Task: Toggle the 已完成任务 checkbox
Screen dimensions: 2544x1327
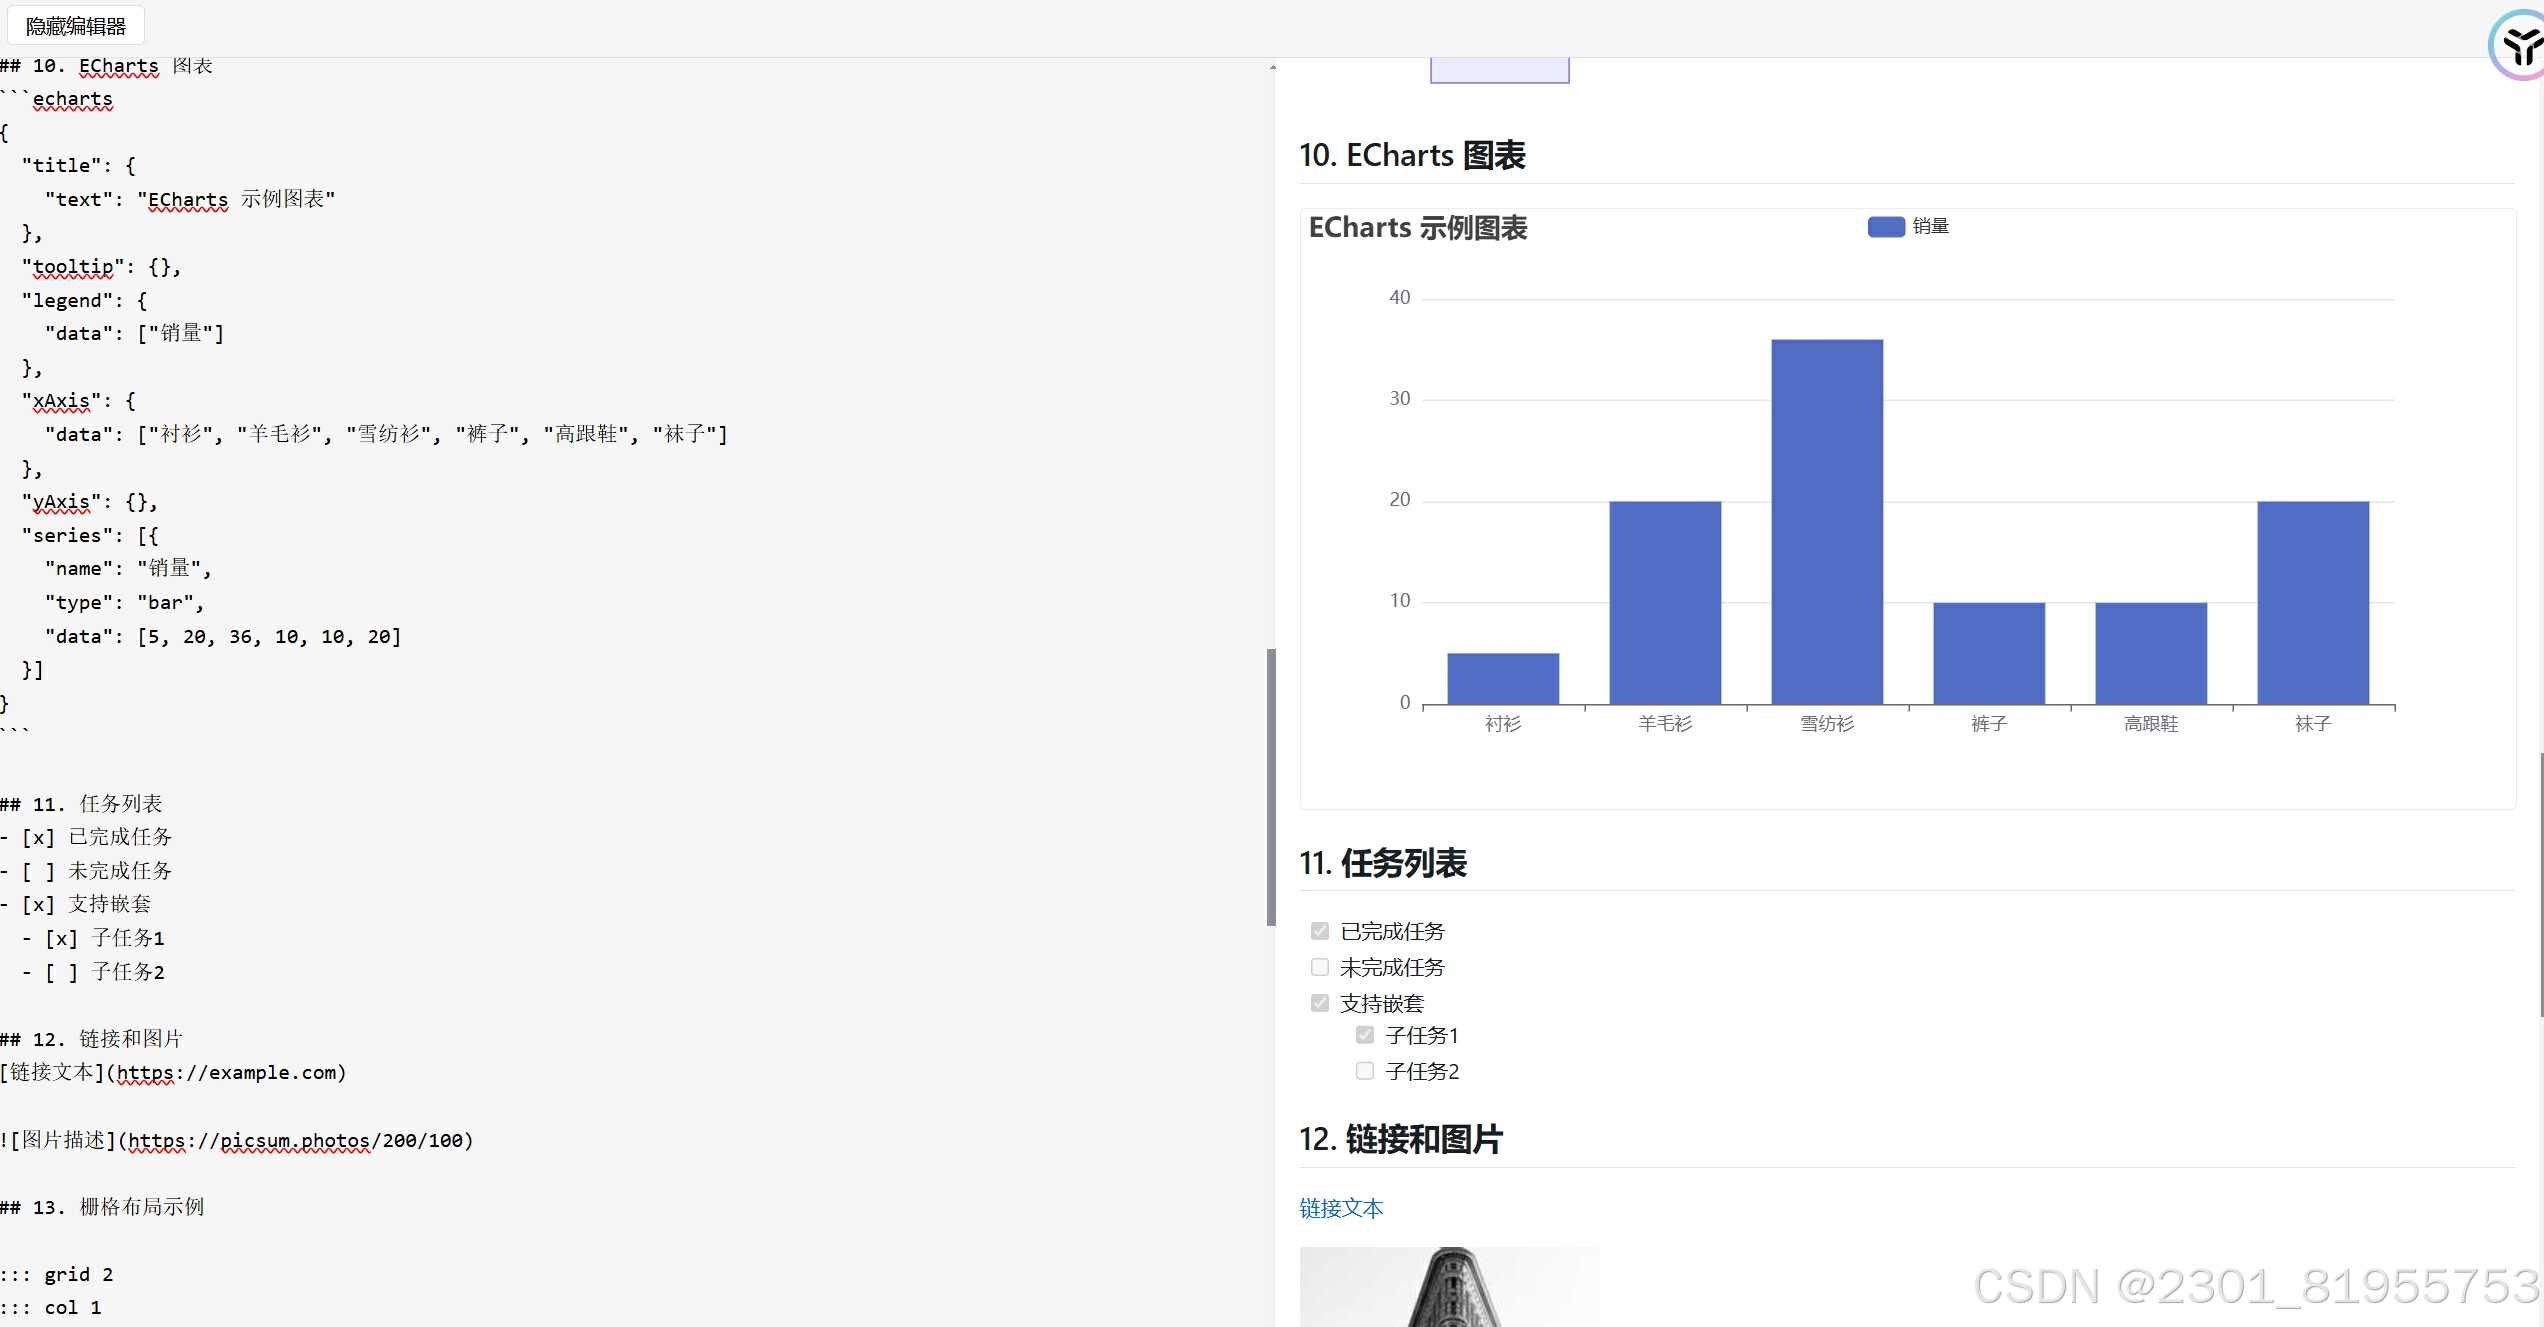Action: point(1320,931)
